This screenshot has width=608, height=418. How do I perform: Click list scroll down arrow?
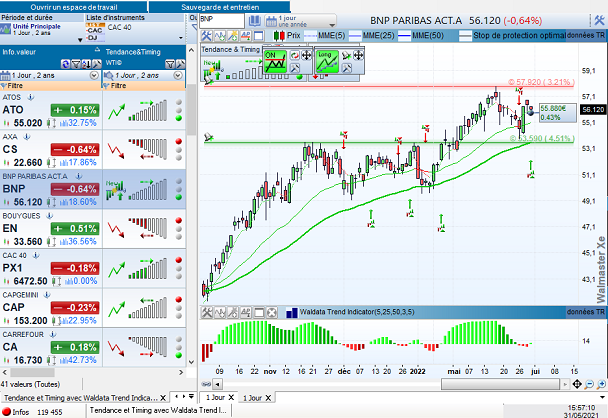pos(191,362)
